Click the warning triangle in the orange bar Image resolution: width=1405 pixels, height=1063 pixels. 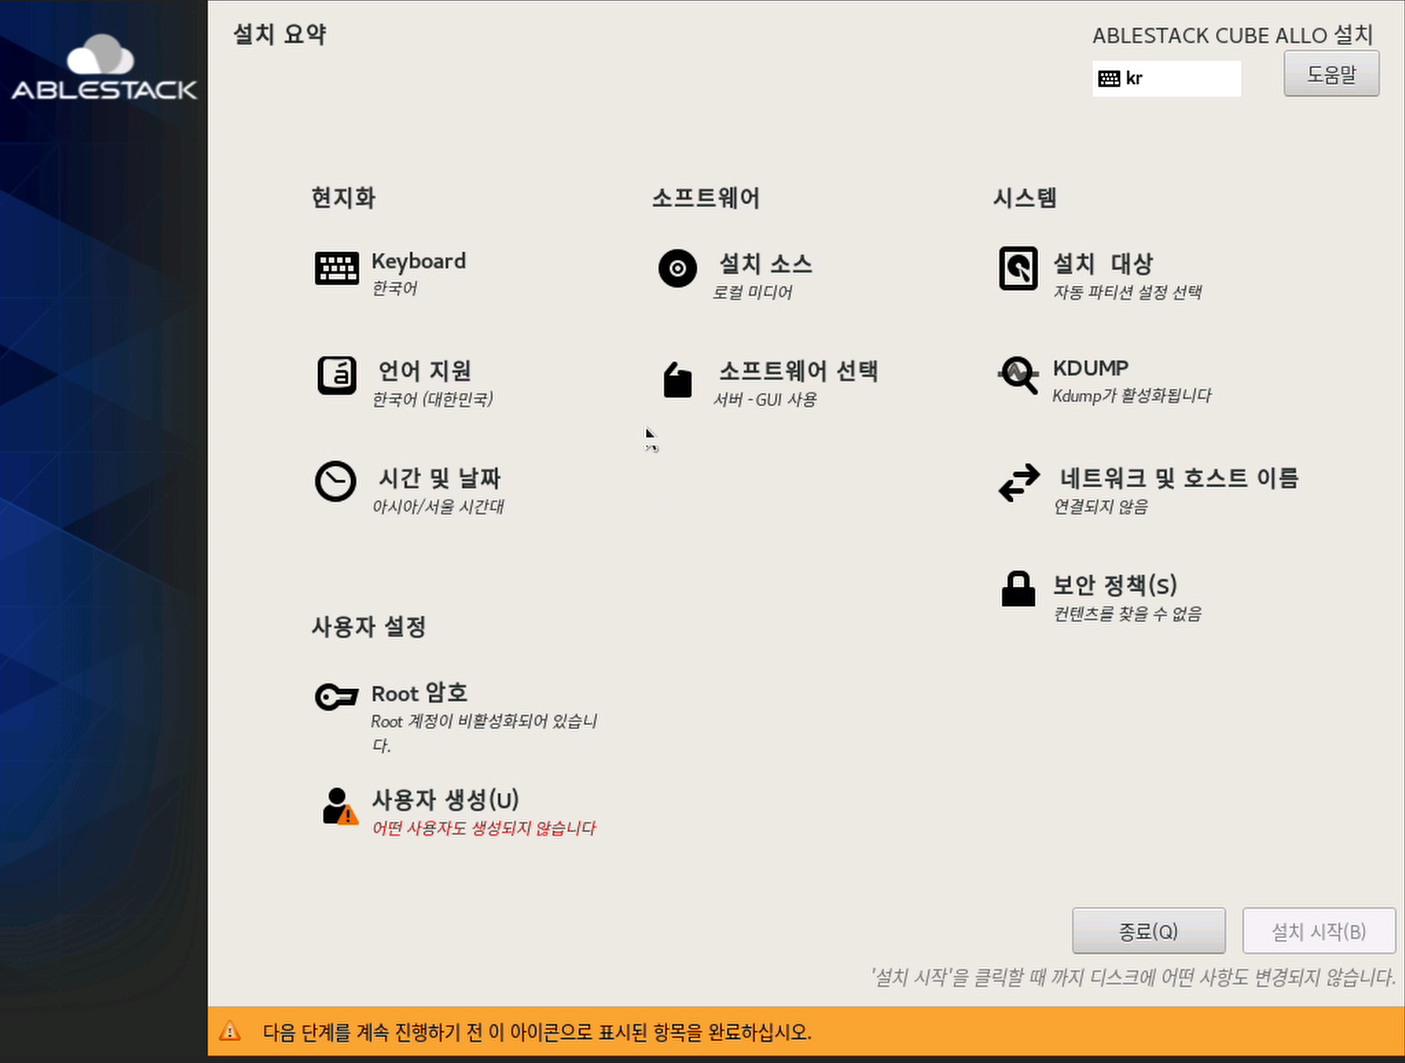click(230, 1031)
